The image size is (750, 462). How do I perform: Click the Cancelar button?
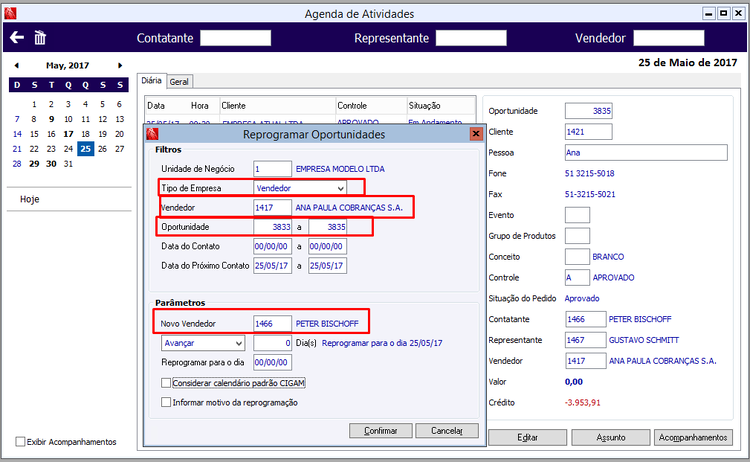coord(447,430)
